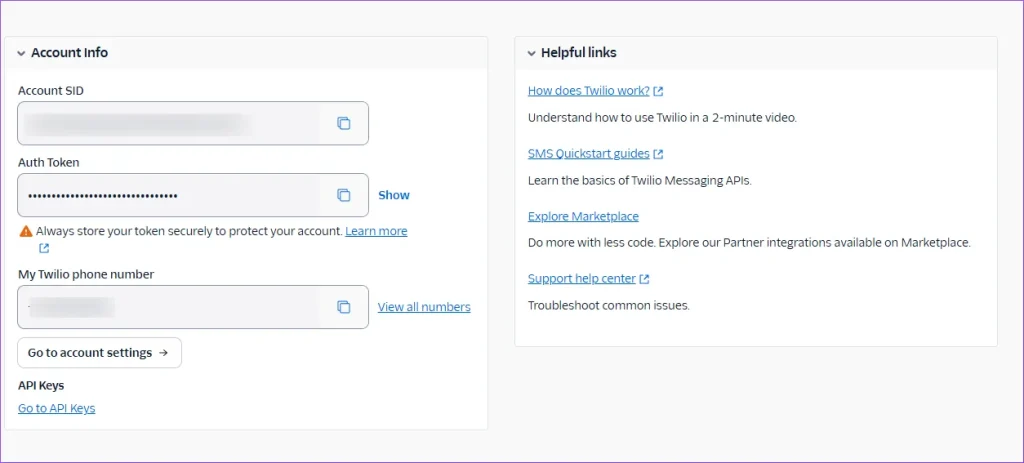Copy the Auth Token value
Screen dimensions: 1024x463
pos(344,195)
